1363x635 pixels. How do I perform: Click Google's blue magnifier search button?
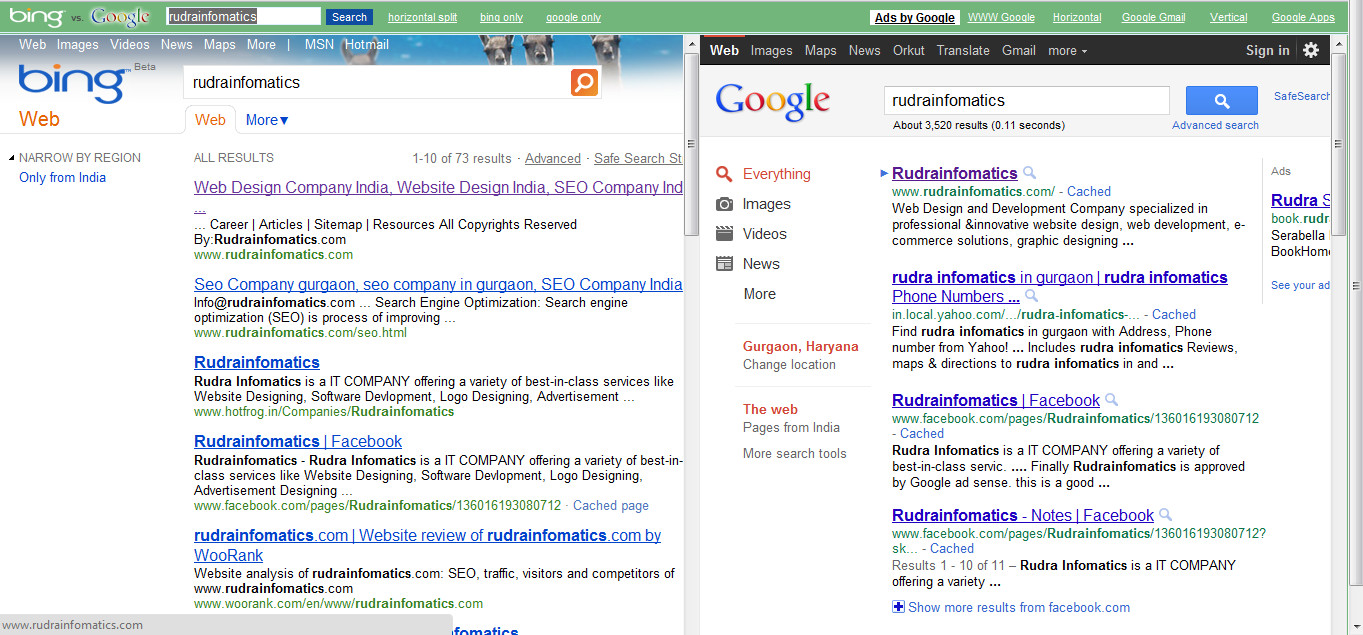pyautogui.click(x=1221, y=100)
